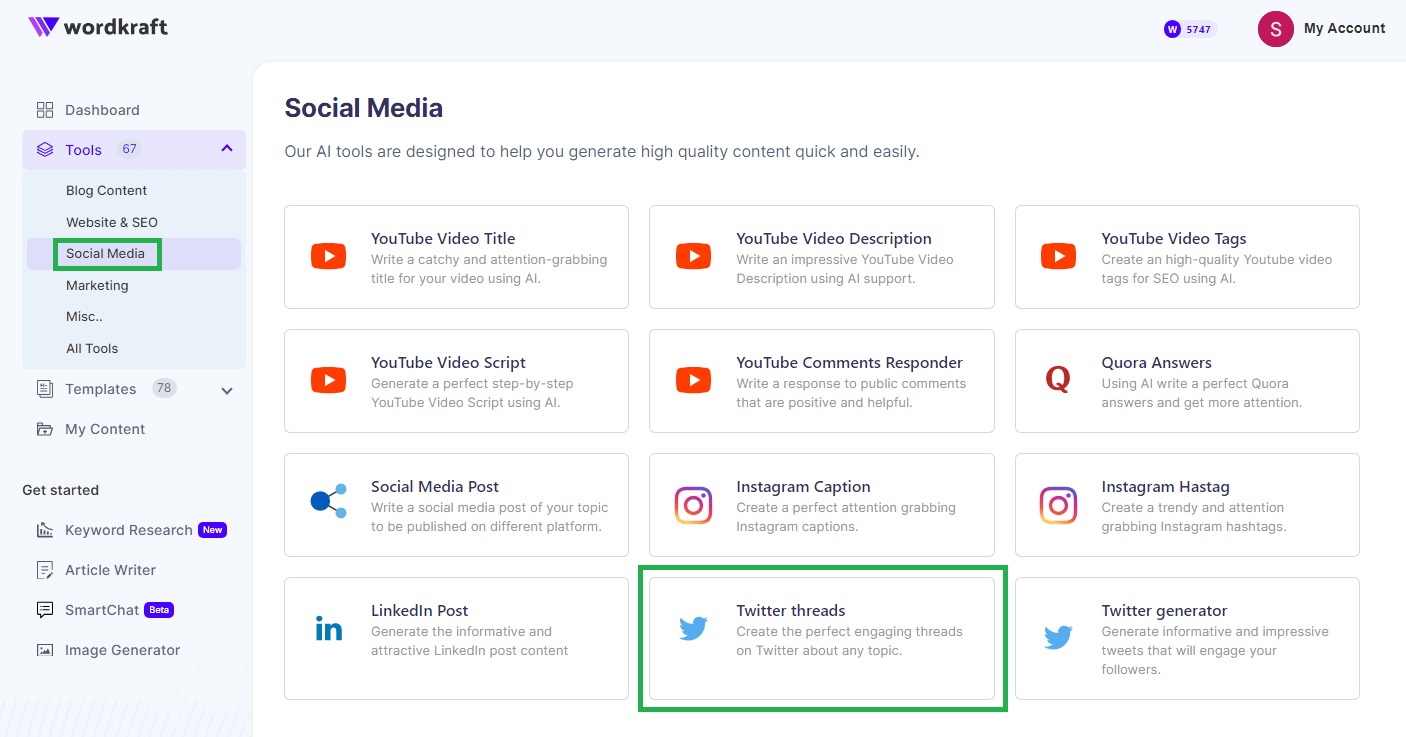Viewport: 1406px width, 737px height.
Task: Launch SmartChat from the sidebar
Action: pyautogui.click(x=108, y=610)
